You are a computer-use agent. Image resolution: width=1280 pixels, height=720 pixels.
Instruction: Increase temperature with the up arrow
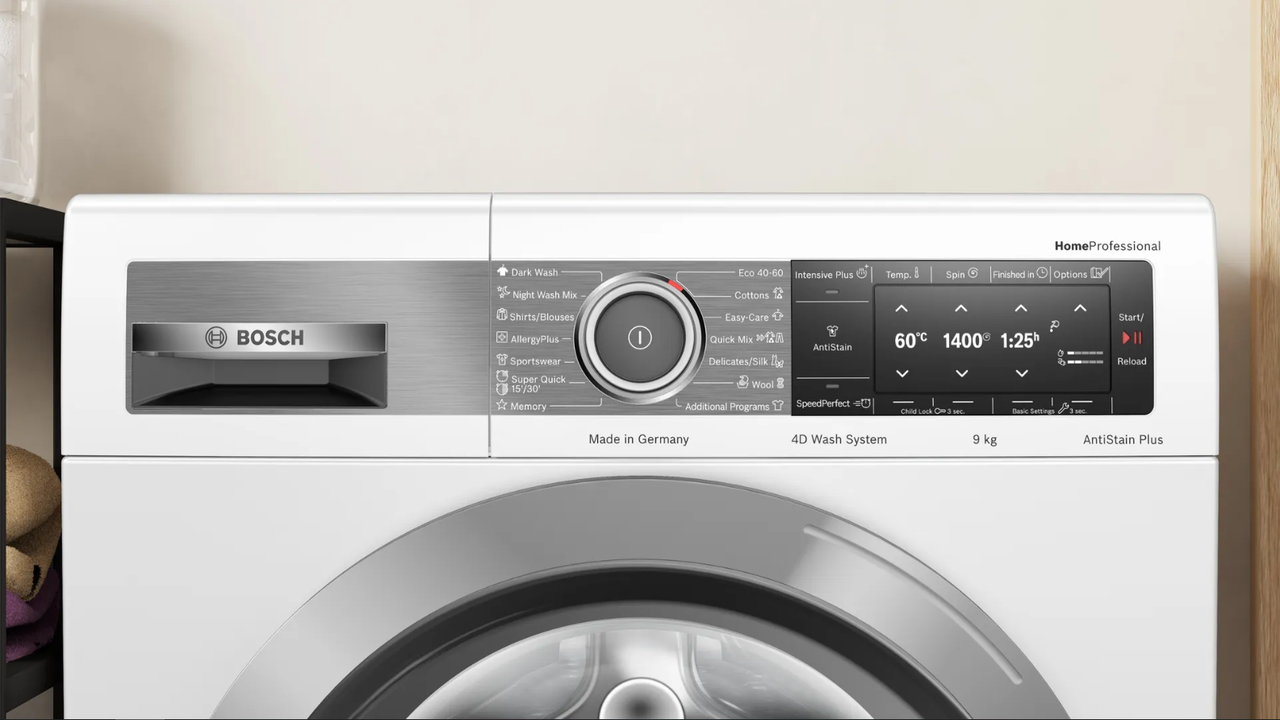coord(902,309)
